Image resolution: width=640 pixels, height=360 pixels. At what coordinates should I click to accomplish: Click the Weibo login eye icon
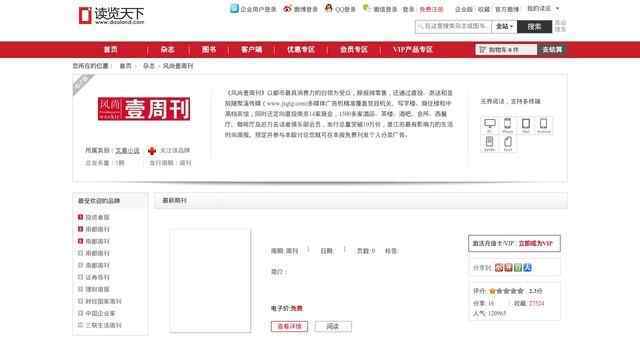[x=287, y=9]
